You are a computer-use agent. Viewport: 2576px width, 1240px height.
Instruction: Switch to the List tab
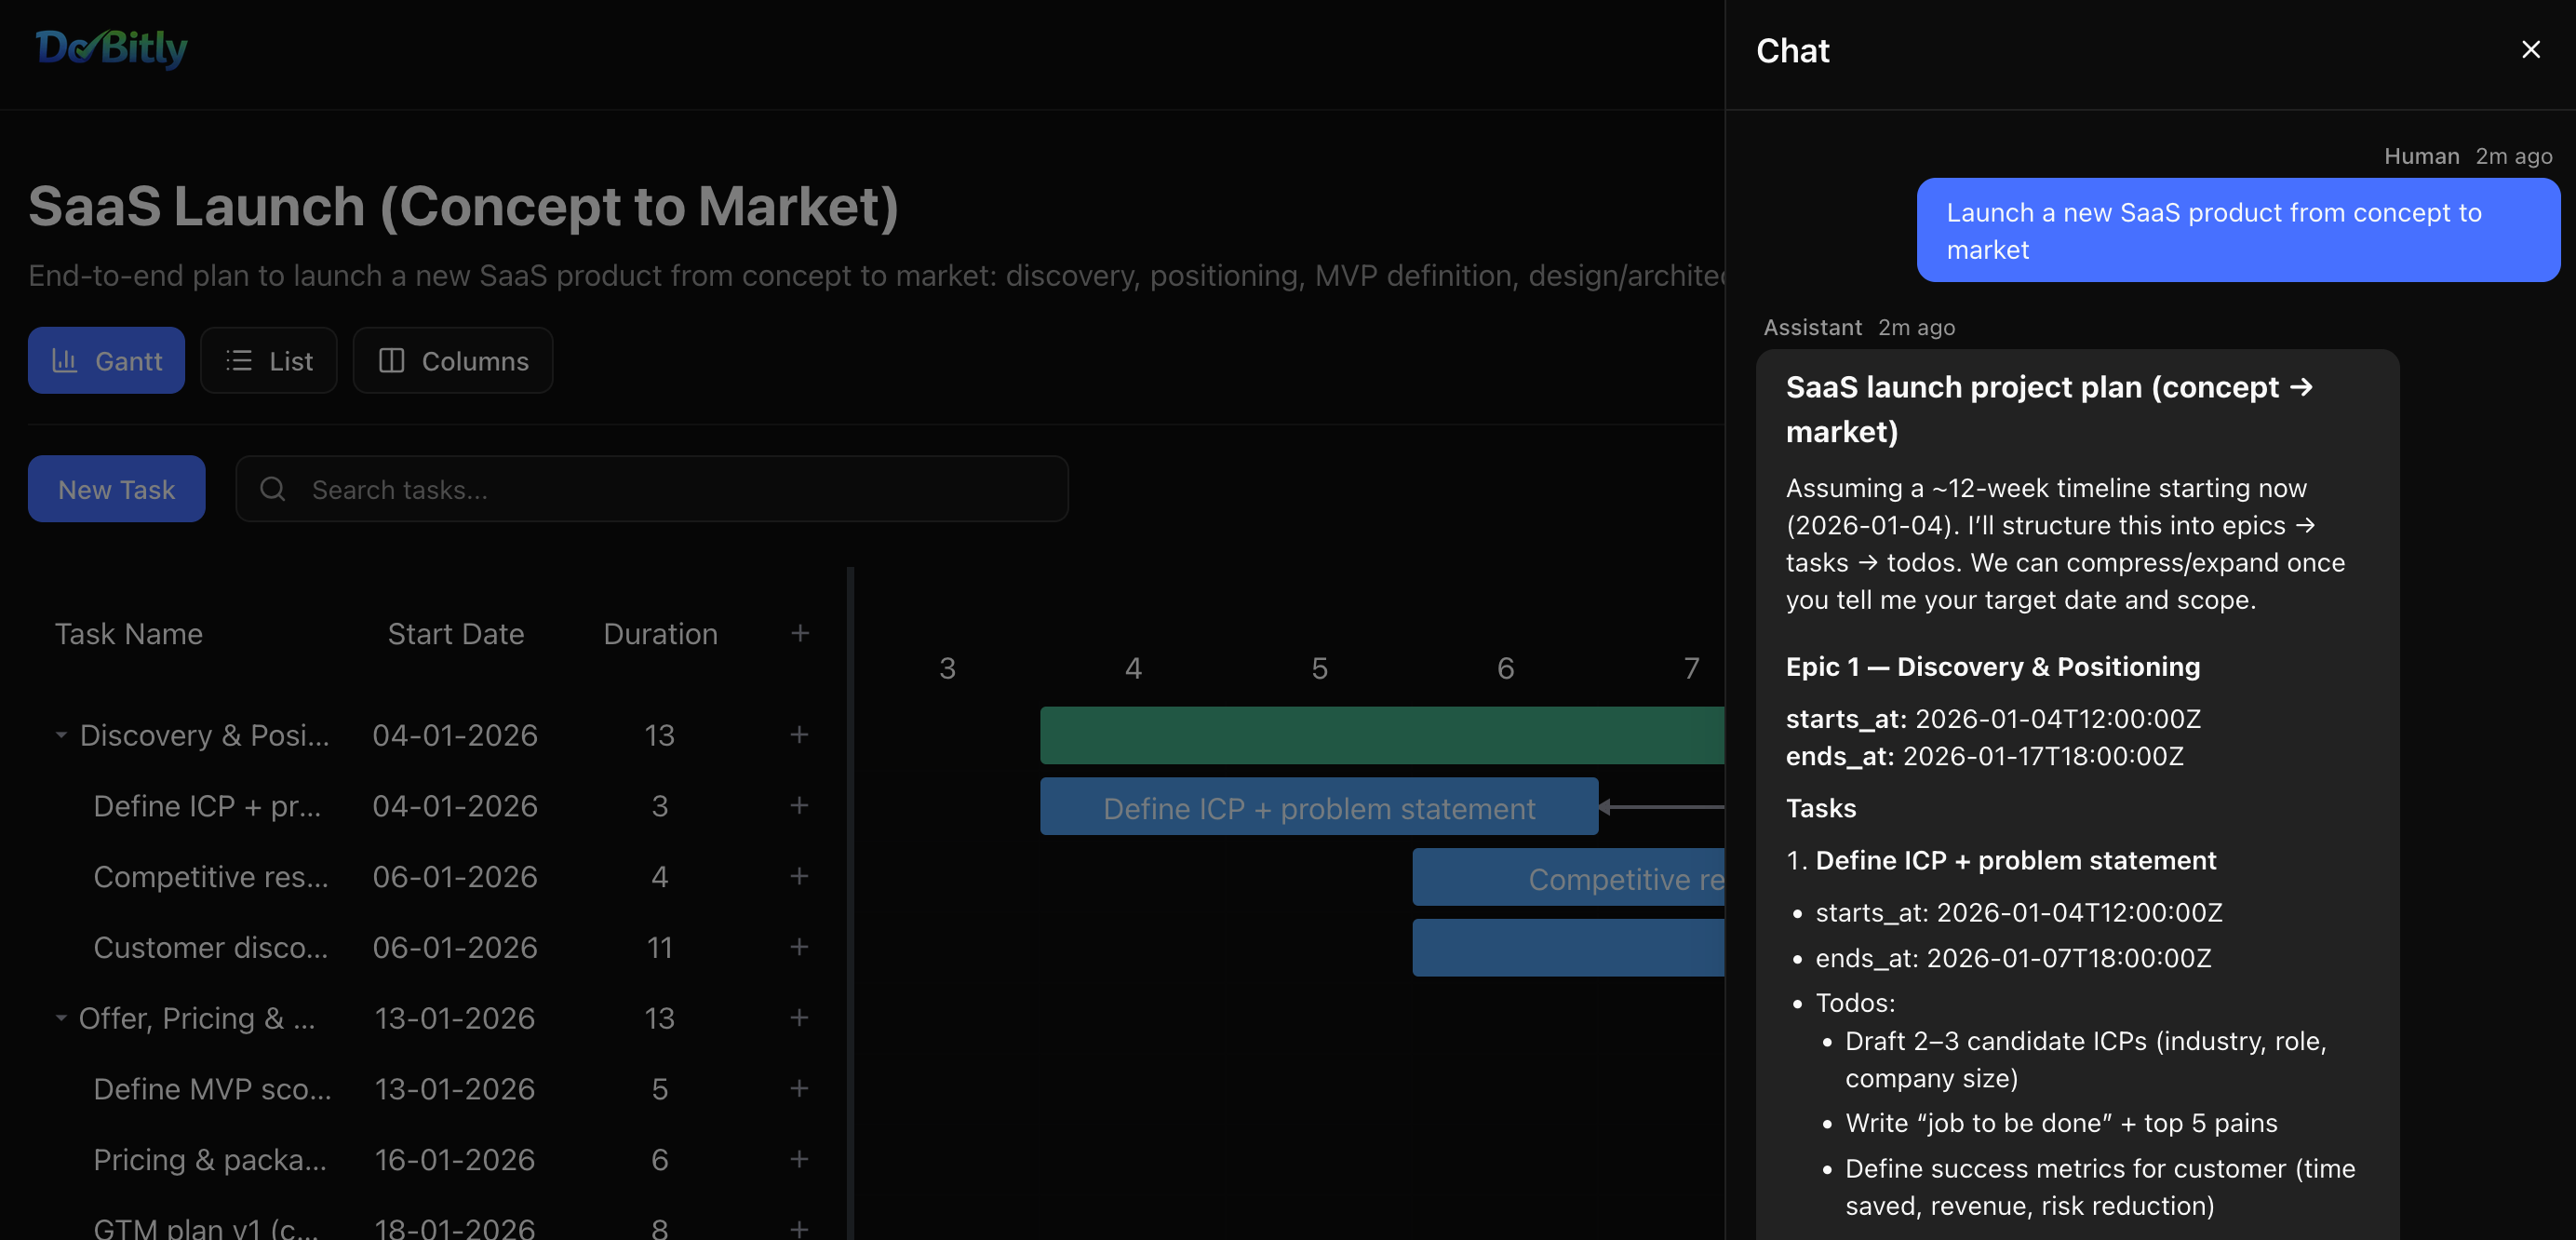pos(268,360)
